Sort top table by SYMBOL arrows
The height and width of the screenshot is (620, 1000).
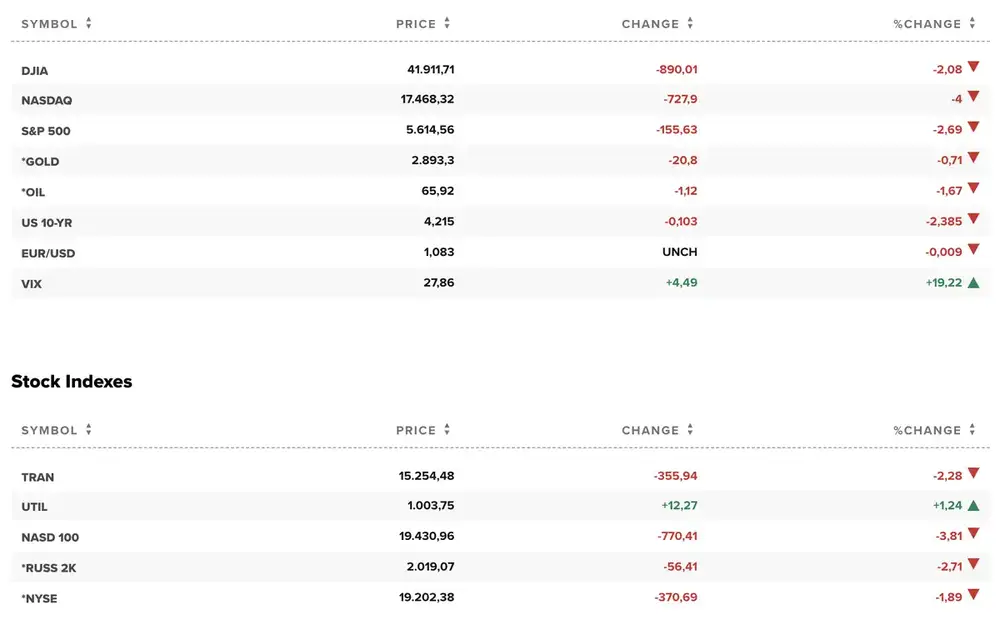[89, 23]
